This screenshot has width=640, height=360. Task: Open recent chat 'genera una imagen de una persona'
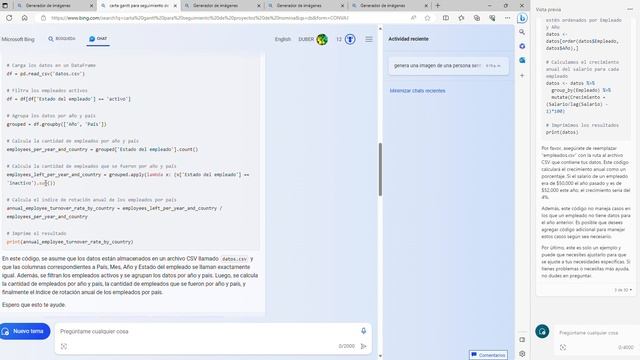tap(449, 66)
